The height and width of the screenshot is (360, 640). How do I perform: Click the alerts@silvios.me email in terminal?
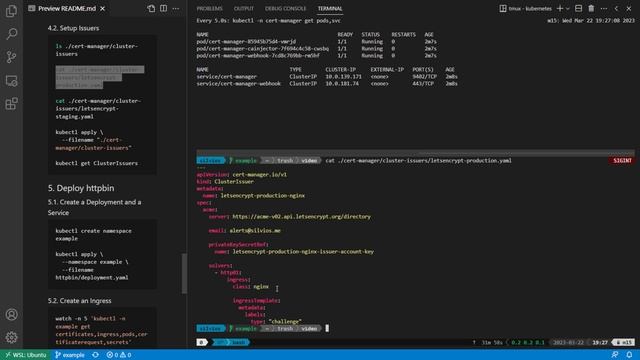(x=255, y=231)
